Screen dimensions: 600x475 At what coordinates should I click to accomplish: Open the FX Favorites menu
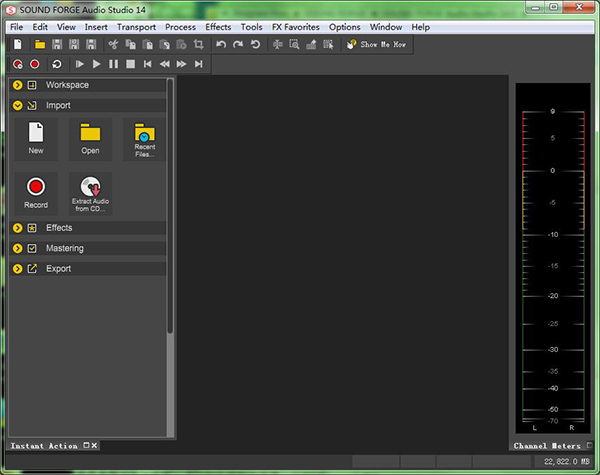[x=295, y=27]
